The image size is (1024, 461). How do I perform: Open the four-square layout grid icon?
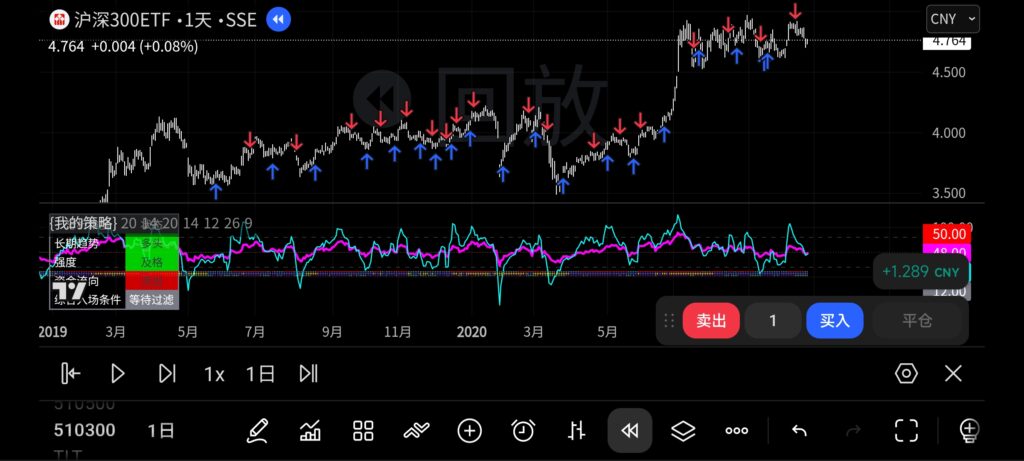(363, 431)
